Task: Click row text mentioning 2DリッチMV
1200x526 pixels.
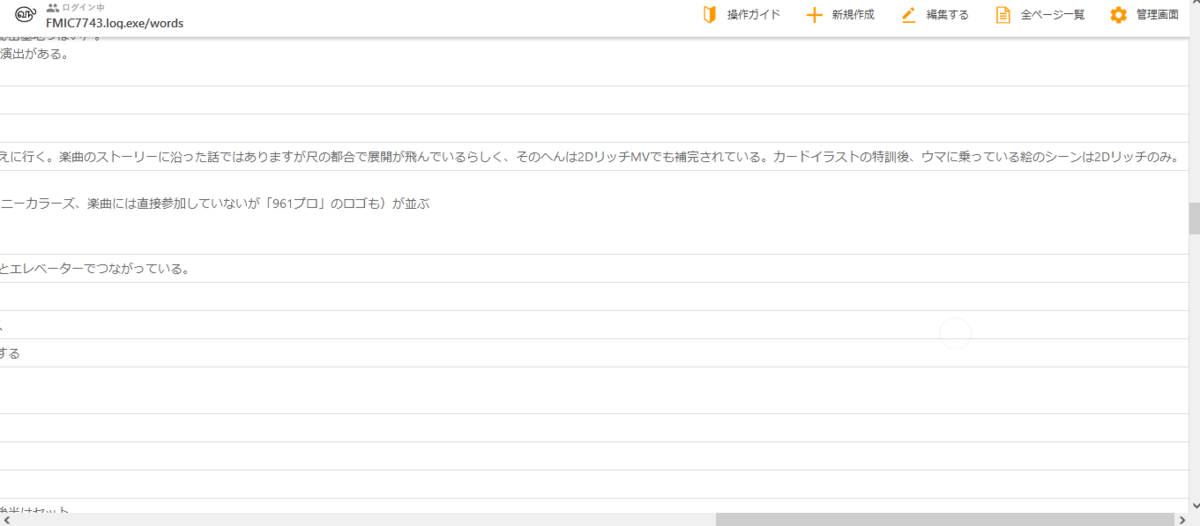Action: (x=591, y=158)
